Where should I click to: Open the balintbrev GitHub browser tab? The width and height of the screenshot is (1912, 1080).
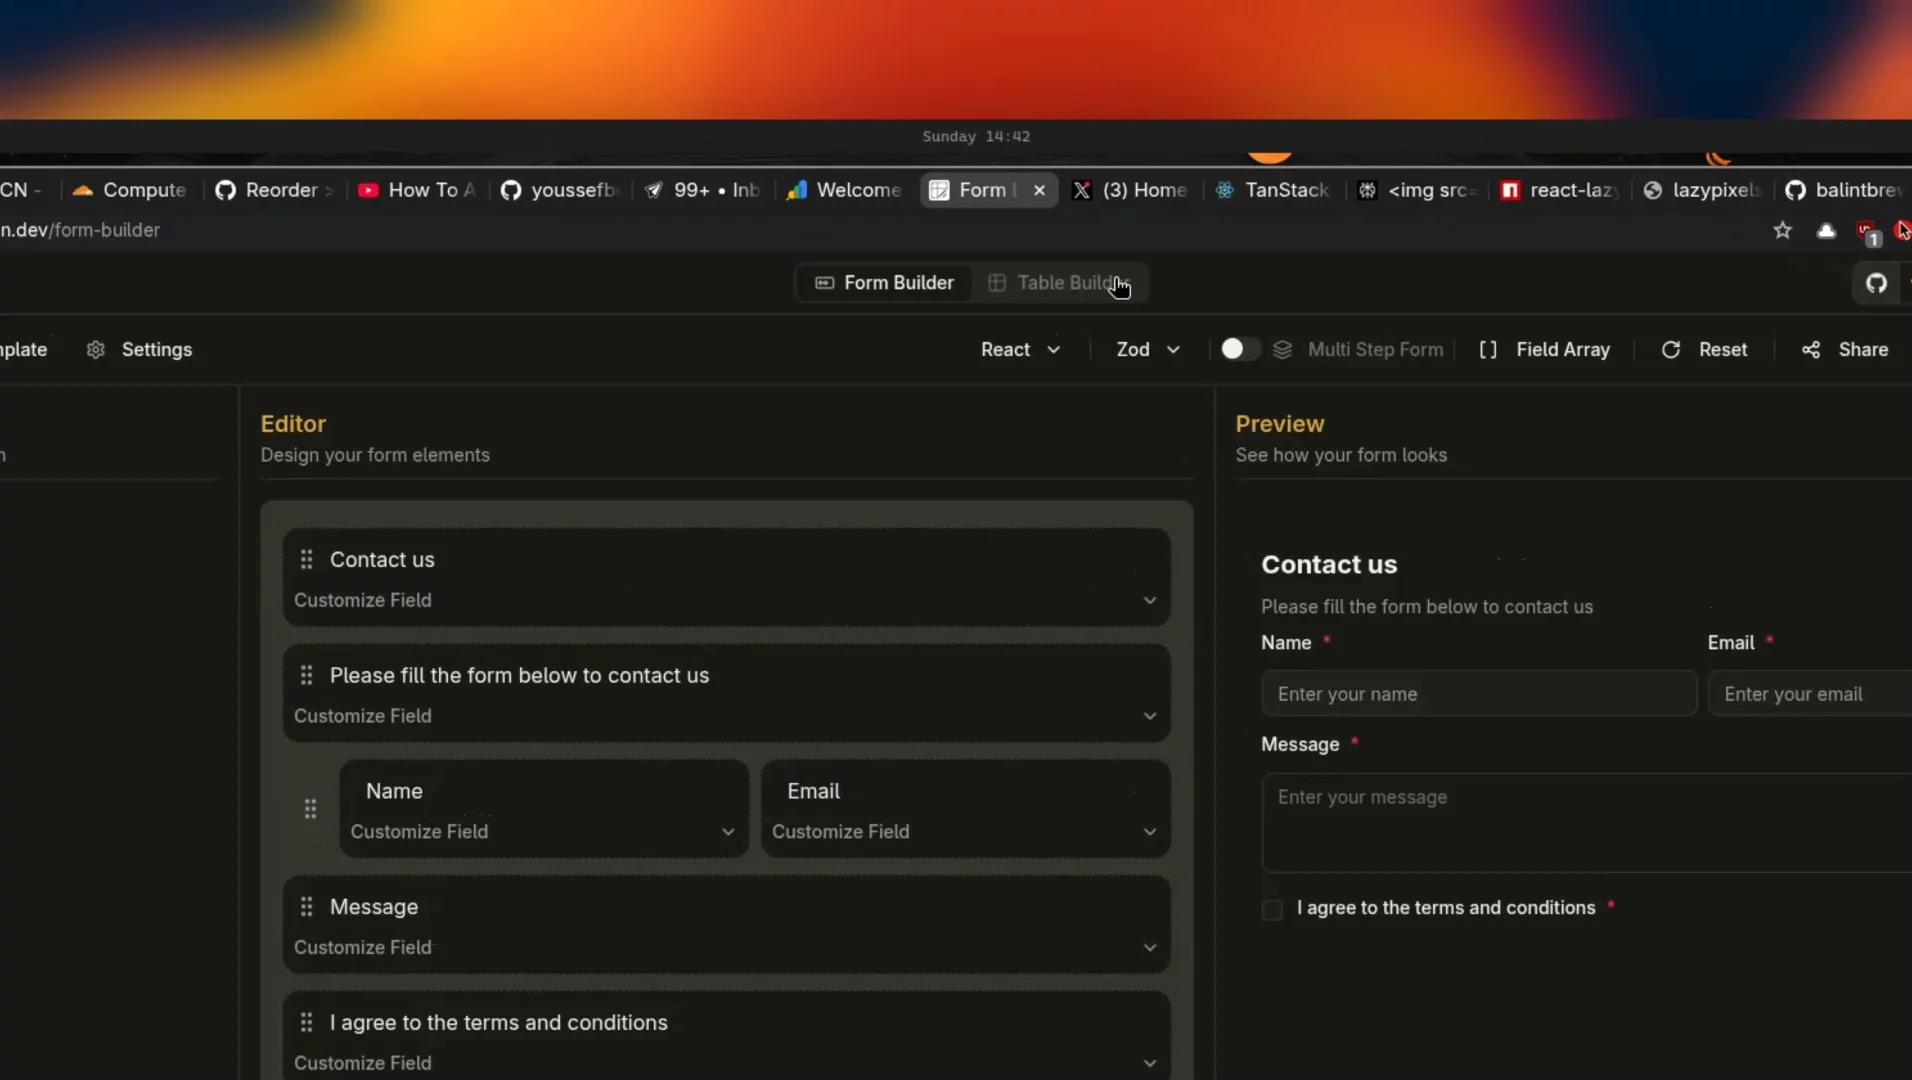pos(1845,190)
